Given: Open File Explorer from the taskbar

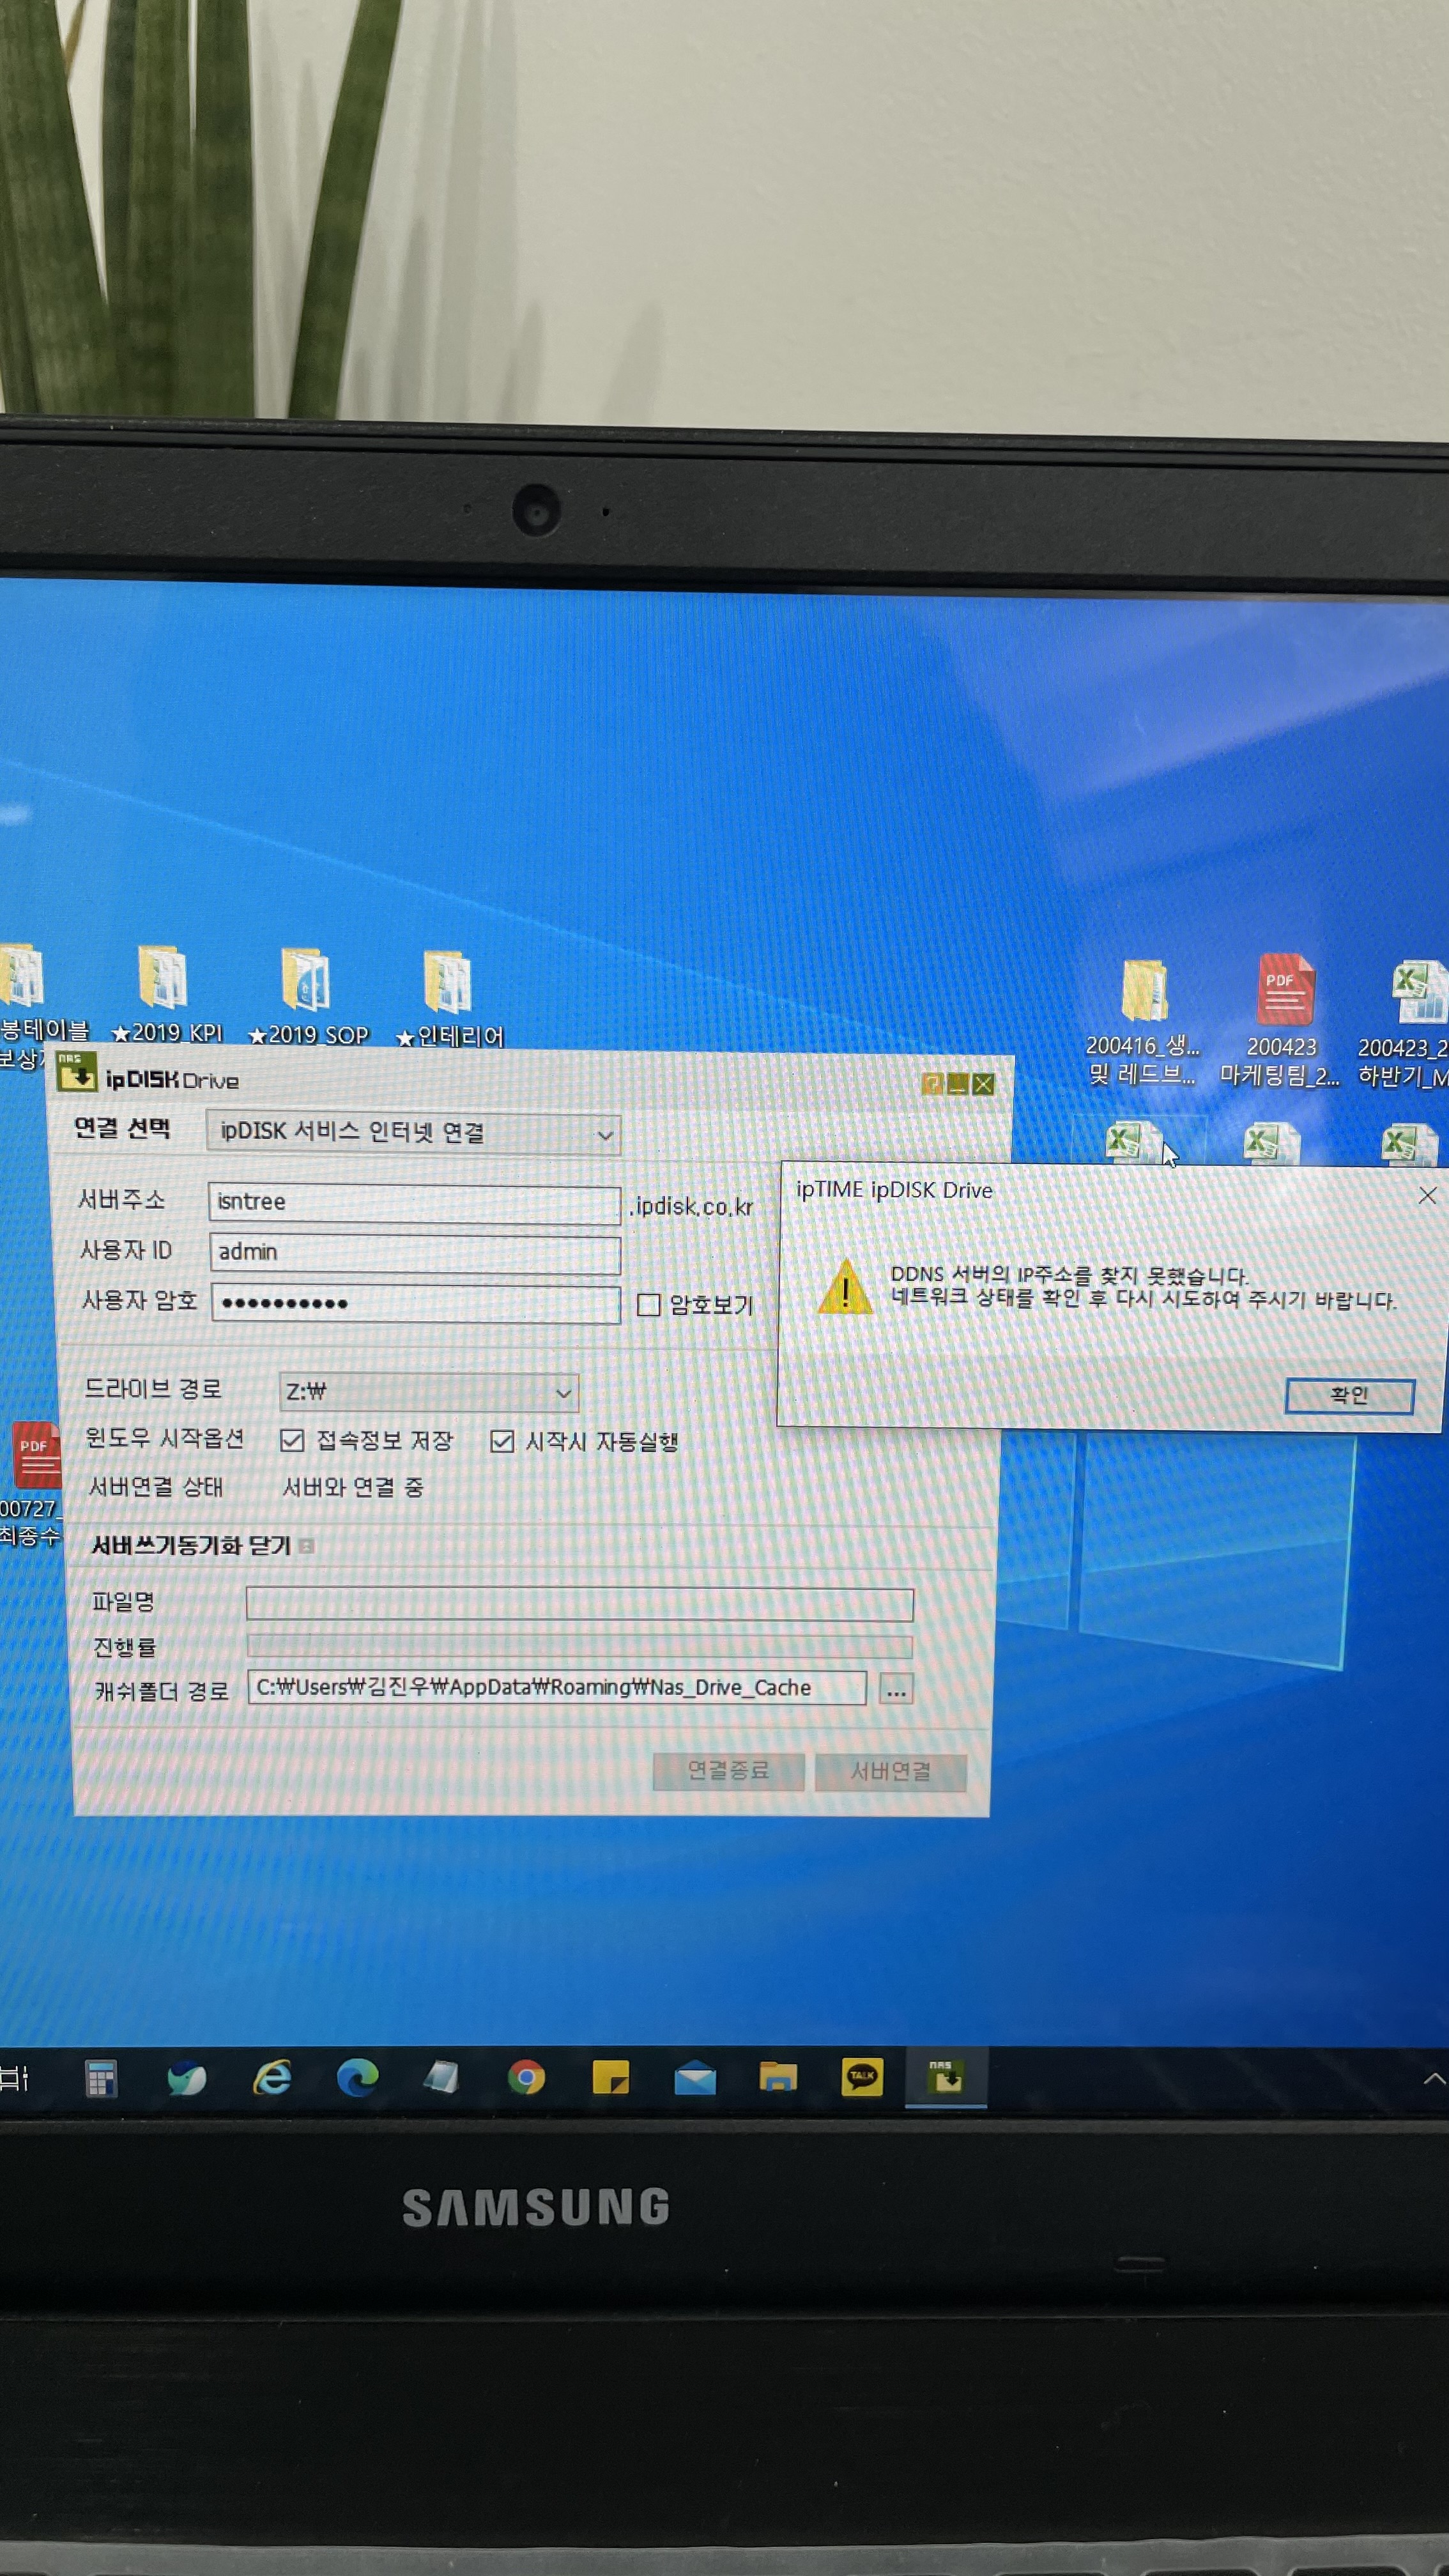Looking at the screenshot, I should 778,2078.
